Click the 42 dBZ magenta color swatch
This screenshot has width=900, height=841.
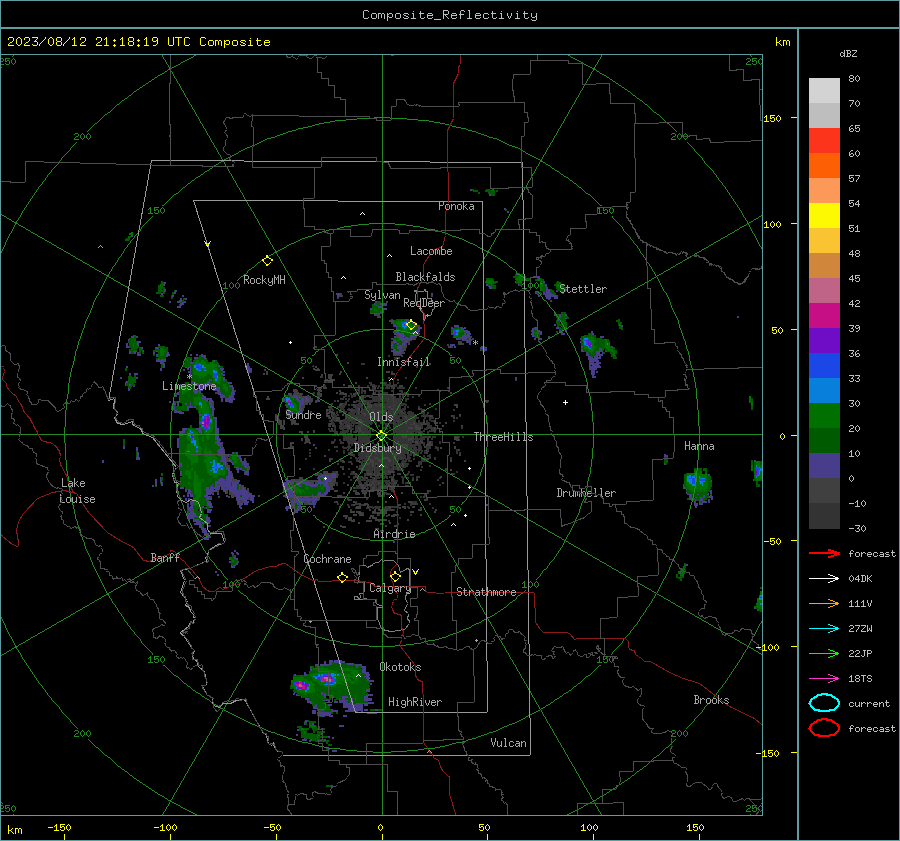tap(824, 315)
